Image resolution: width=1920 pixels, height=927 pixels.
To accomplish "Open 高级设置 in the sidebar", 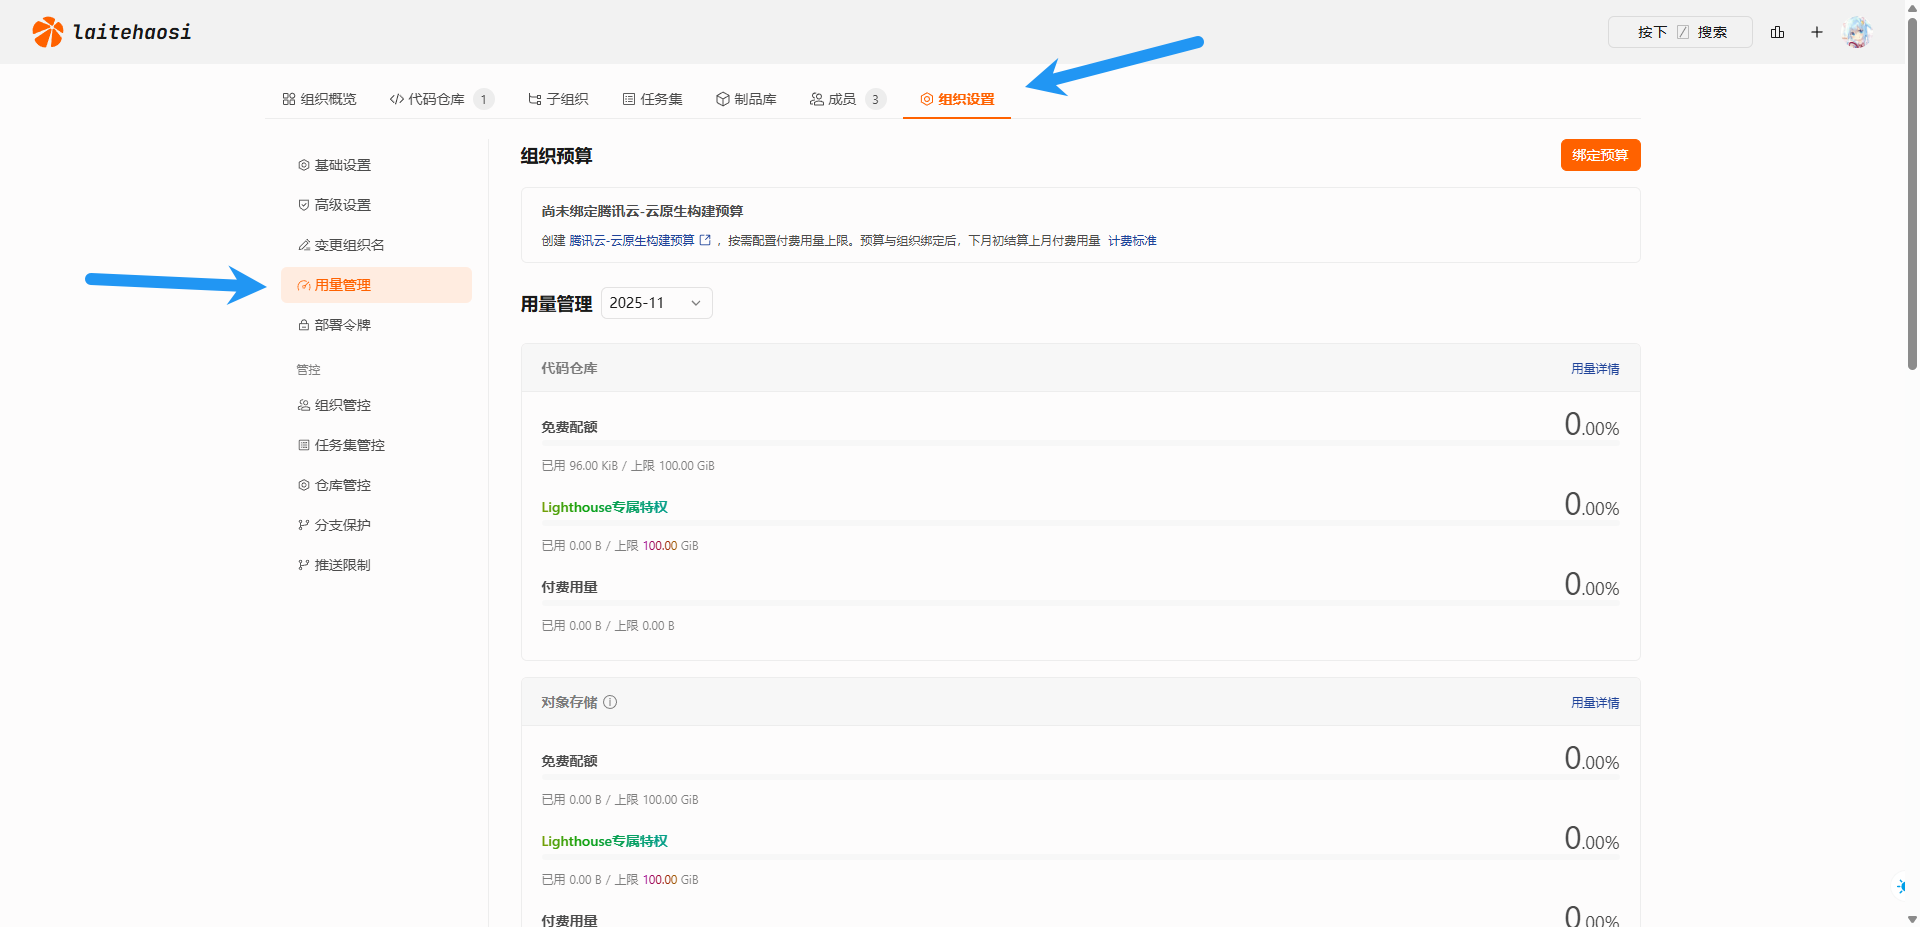I will pyautogui.click(x=342, y=205).
